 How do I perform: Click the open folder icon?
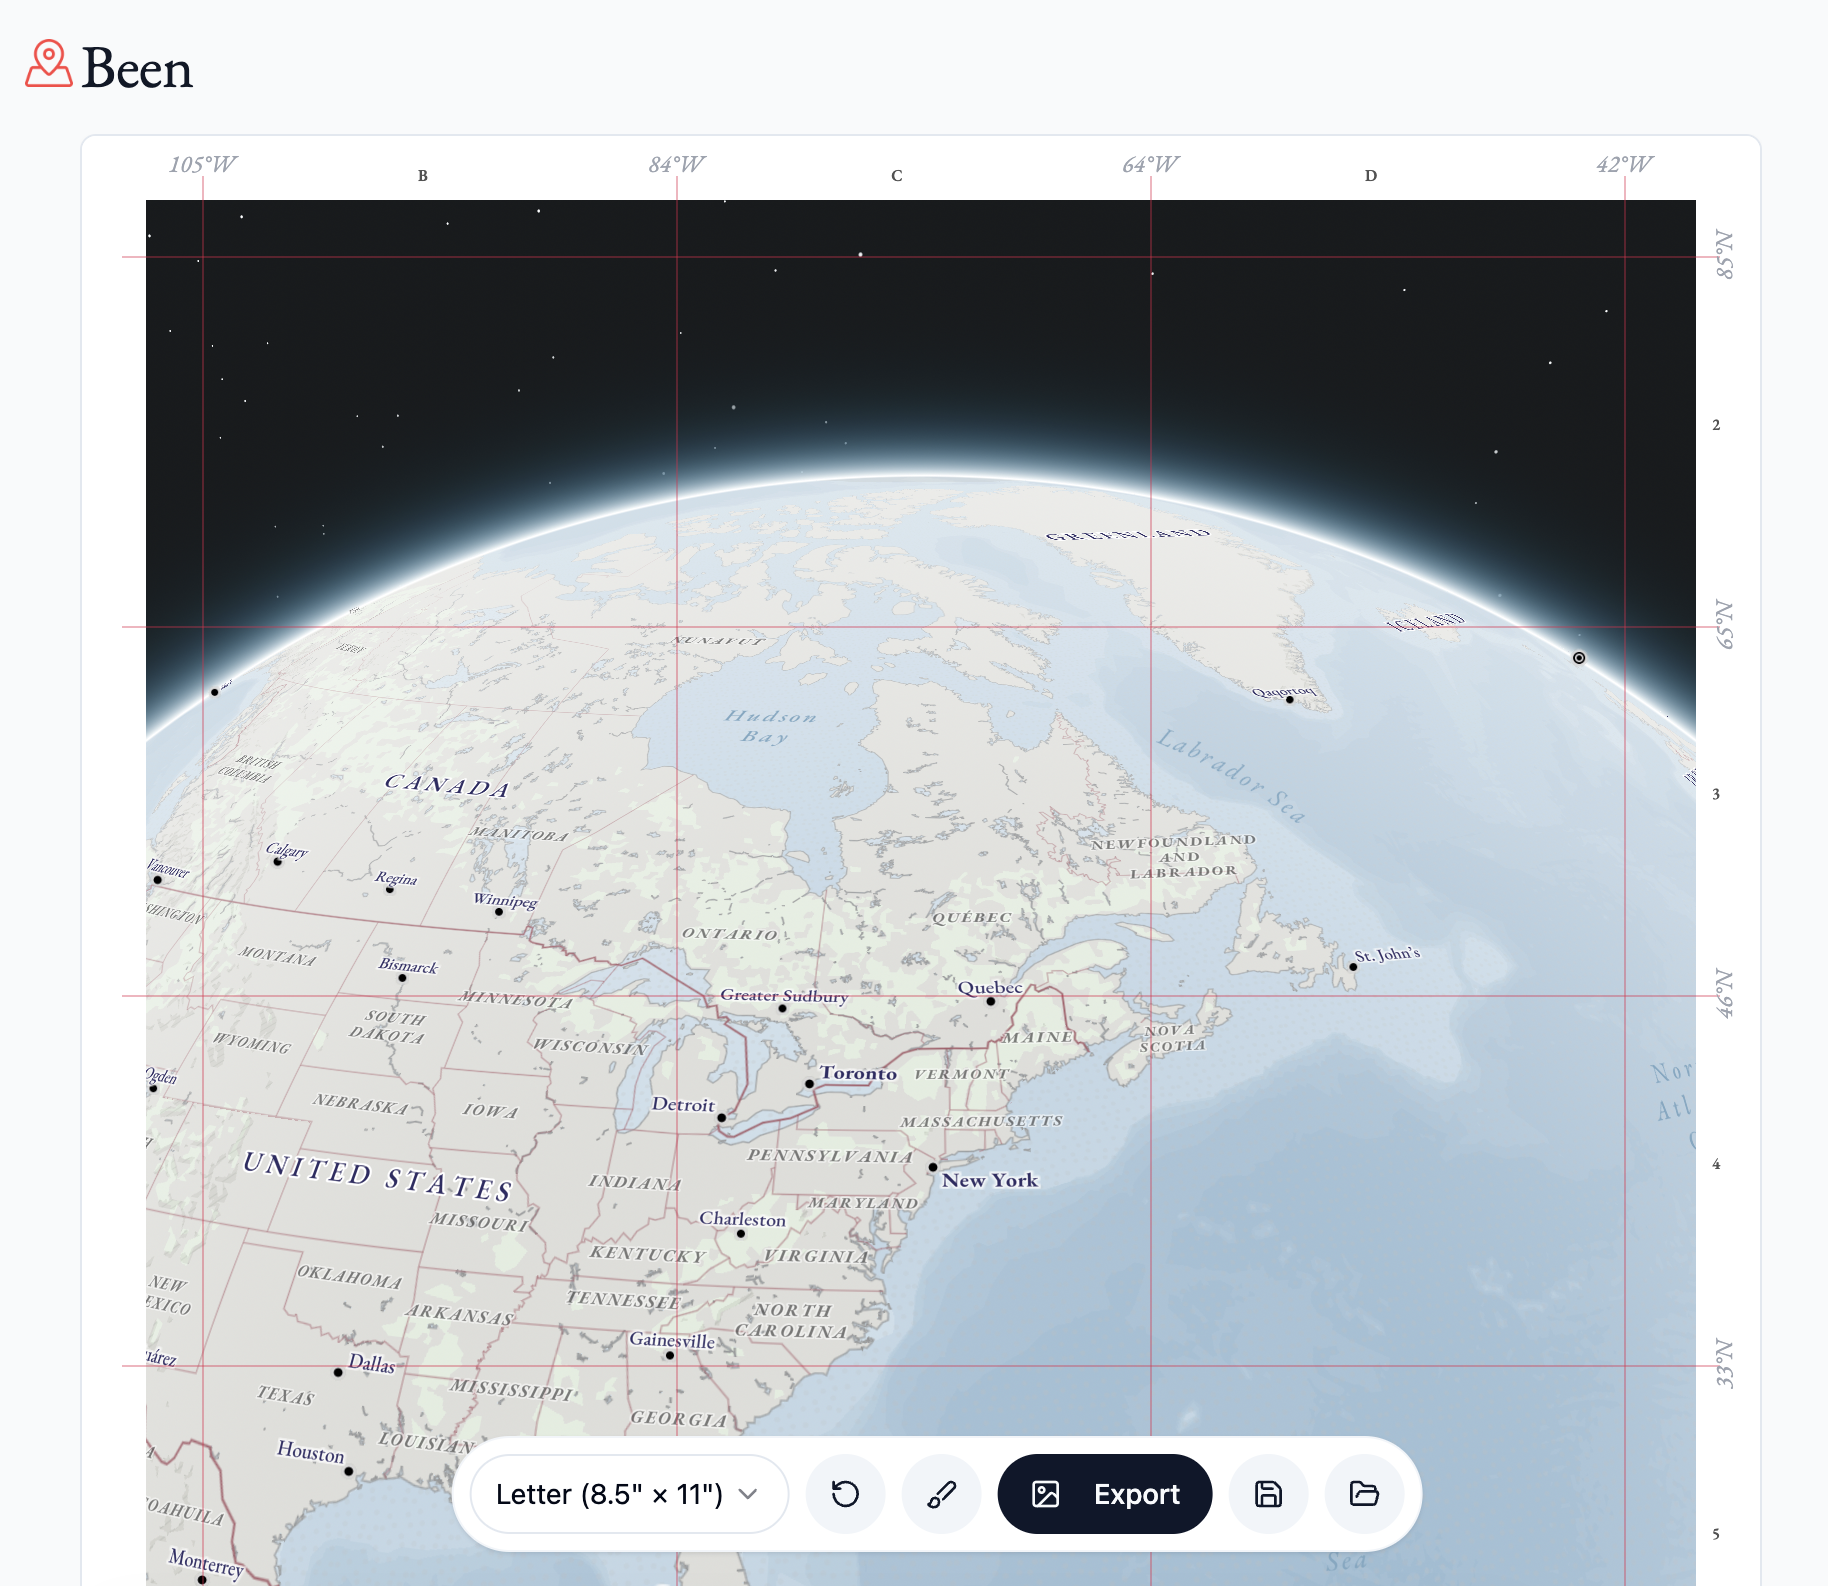[1364, 1494]
